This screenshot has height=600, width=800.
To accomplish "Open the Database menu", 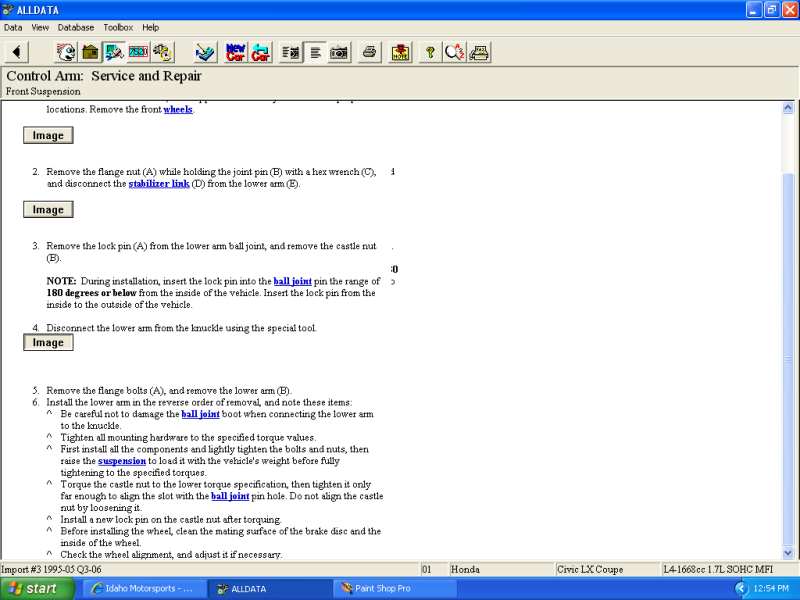I will point(76,27).
